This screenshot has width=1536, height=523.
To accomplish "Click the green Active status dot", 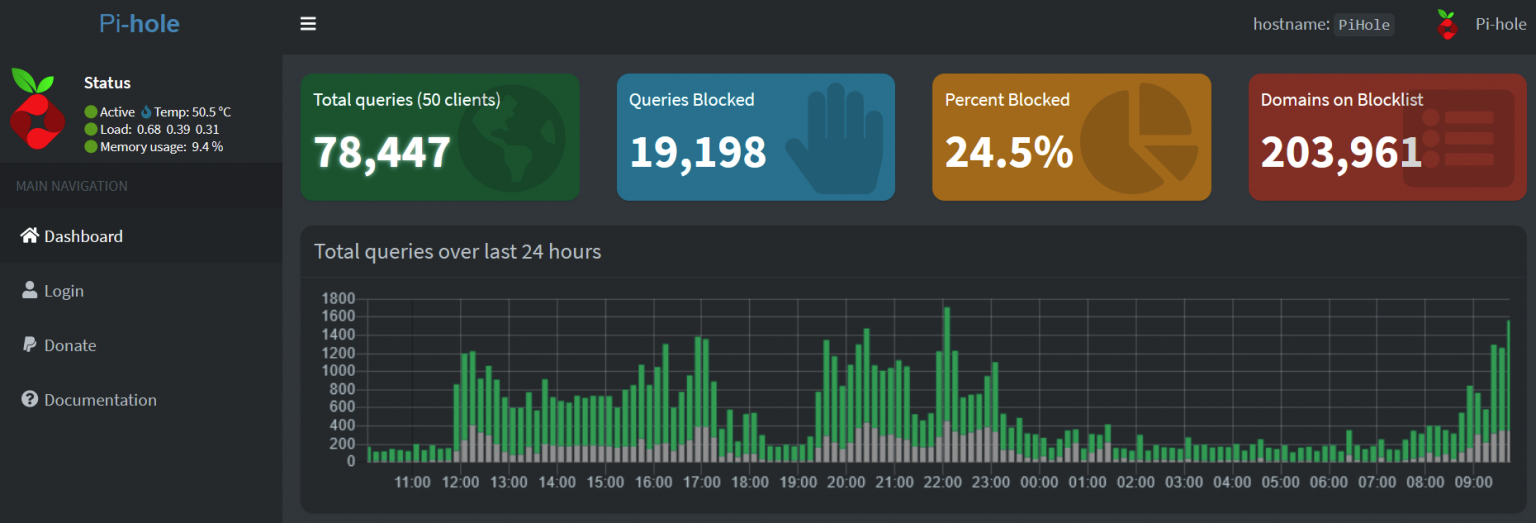I will tap(91, 112).
